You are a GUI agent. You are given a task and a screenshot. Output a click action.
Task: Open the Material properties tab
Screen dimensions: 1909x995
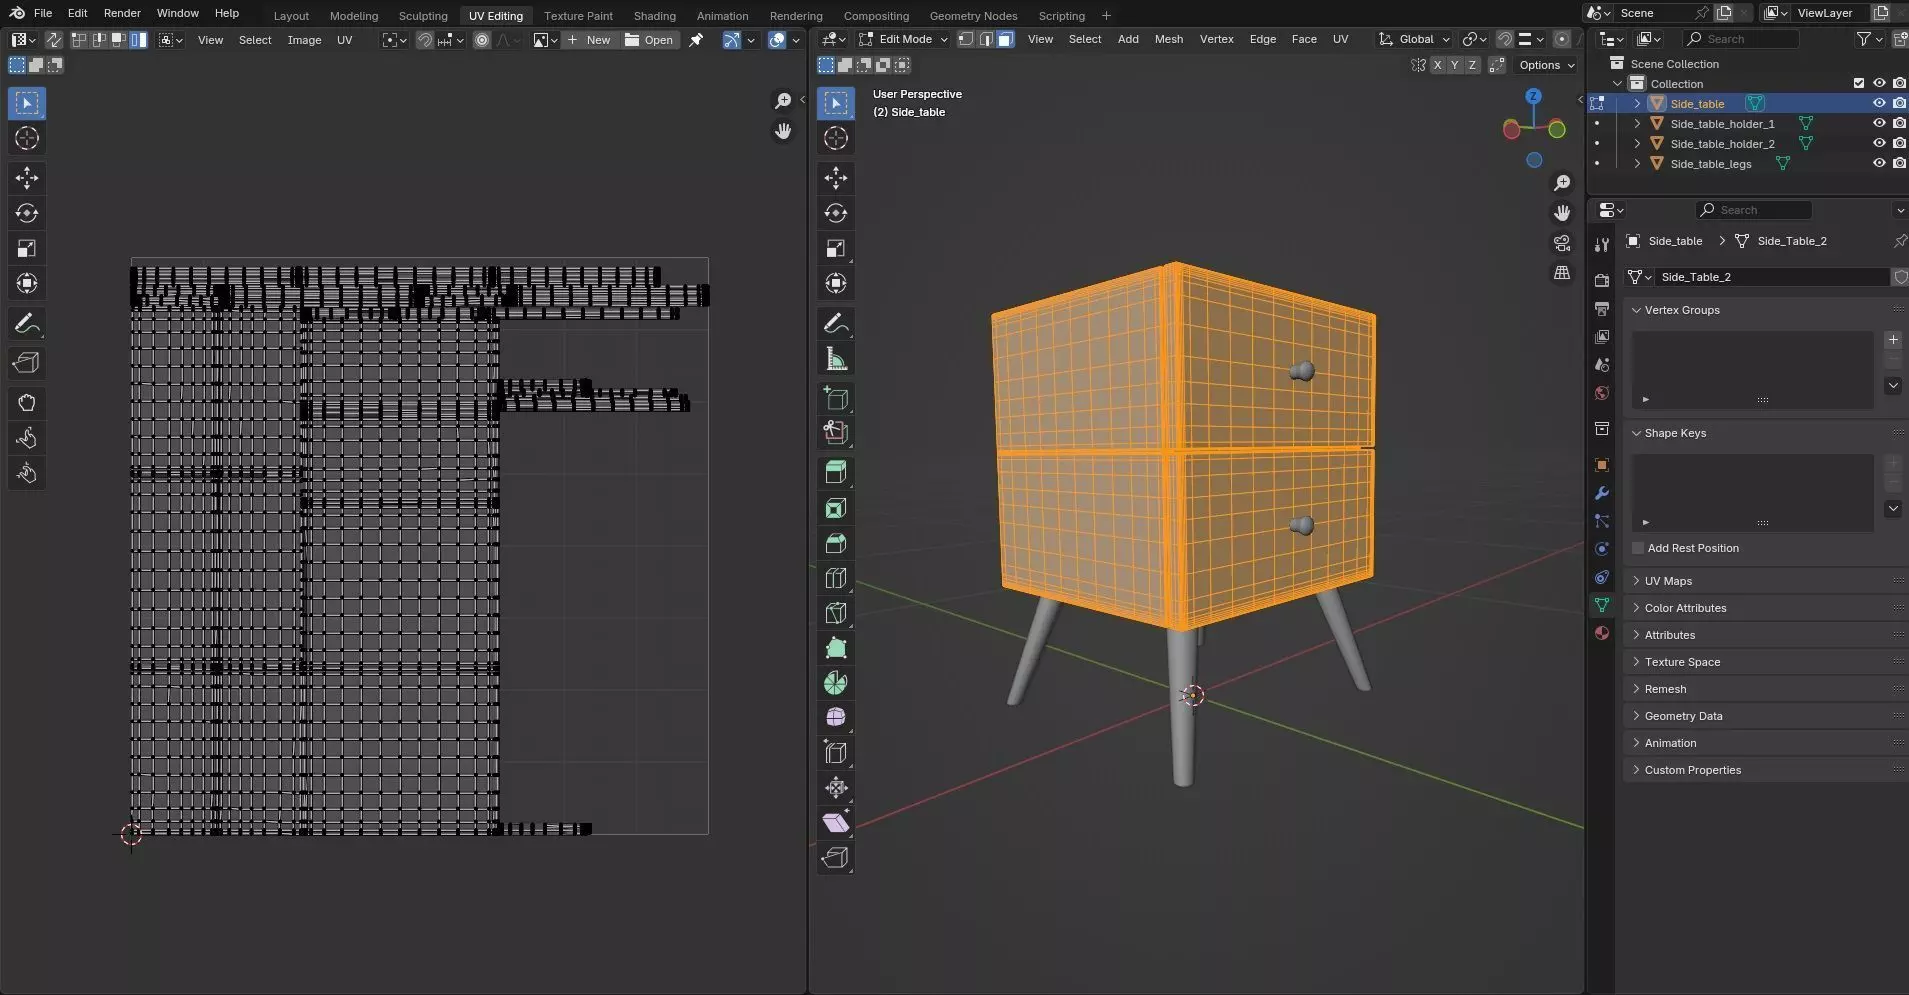click(1602, 633)
